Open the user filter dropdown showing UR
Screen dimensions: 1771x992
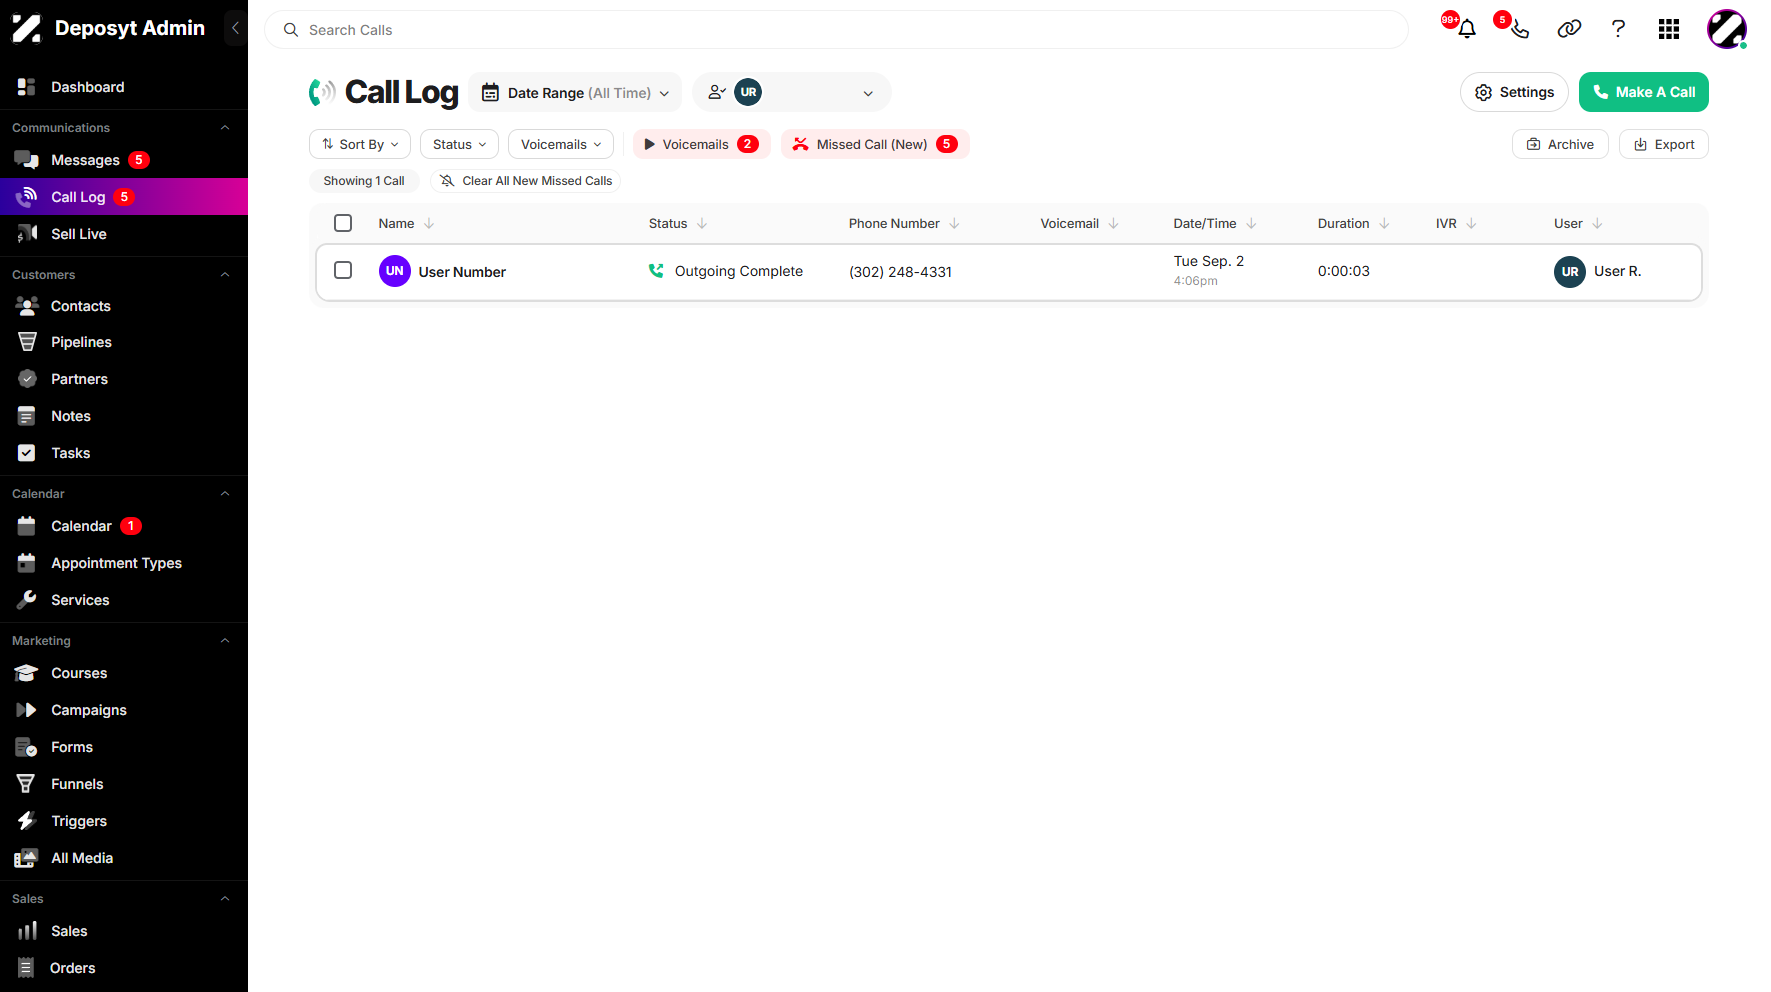[791, 92]
